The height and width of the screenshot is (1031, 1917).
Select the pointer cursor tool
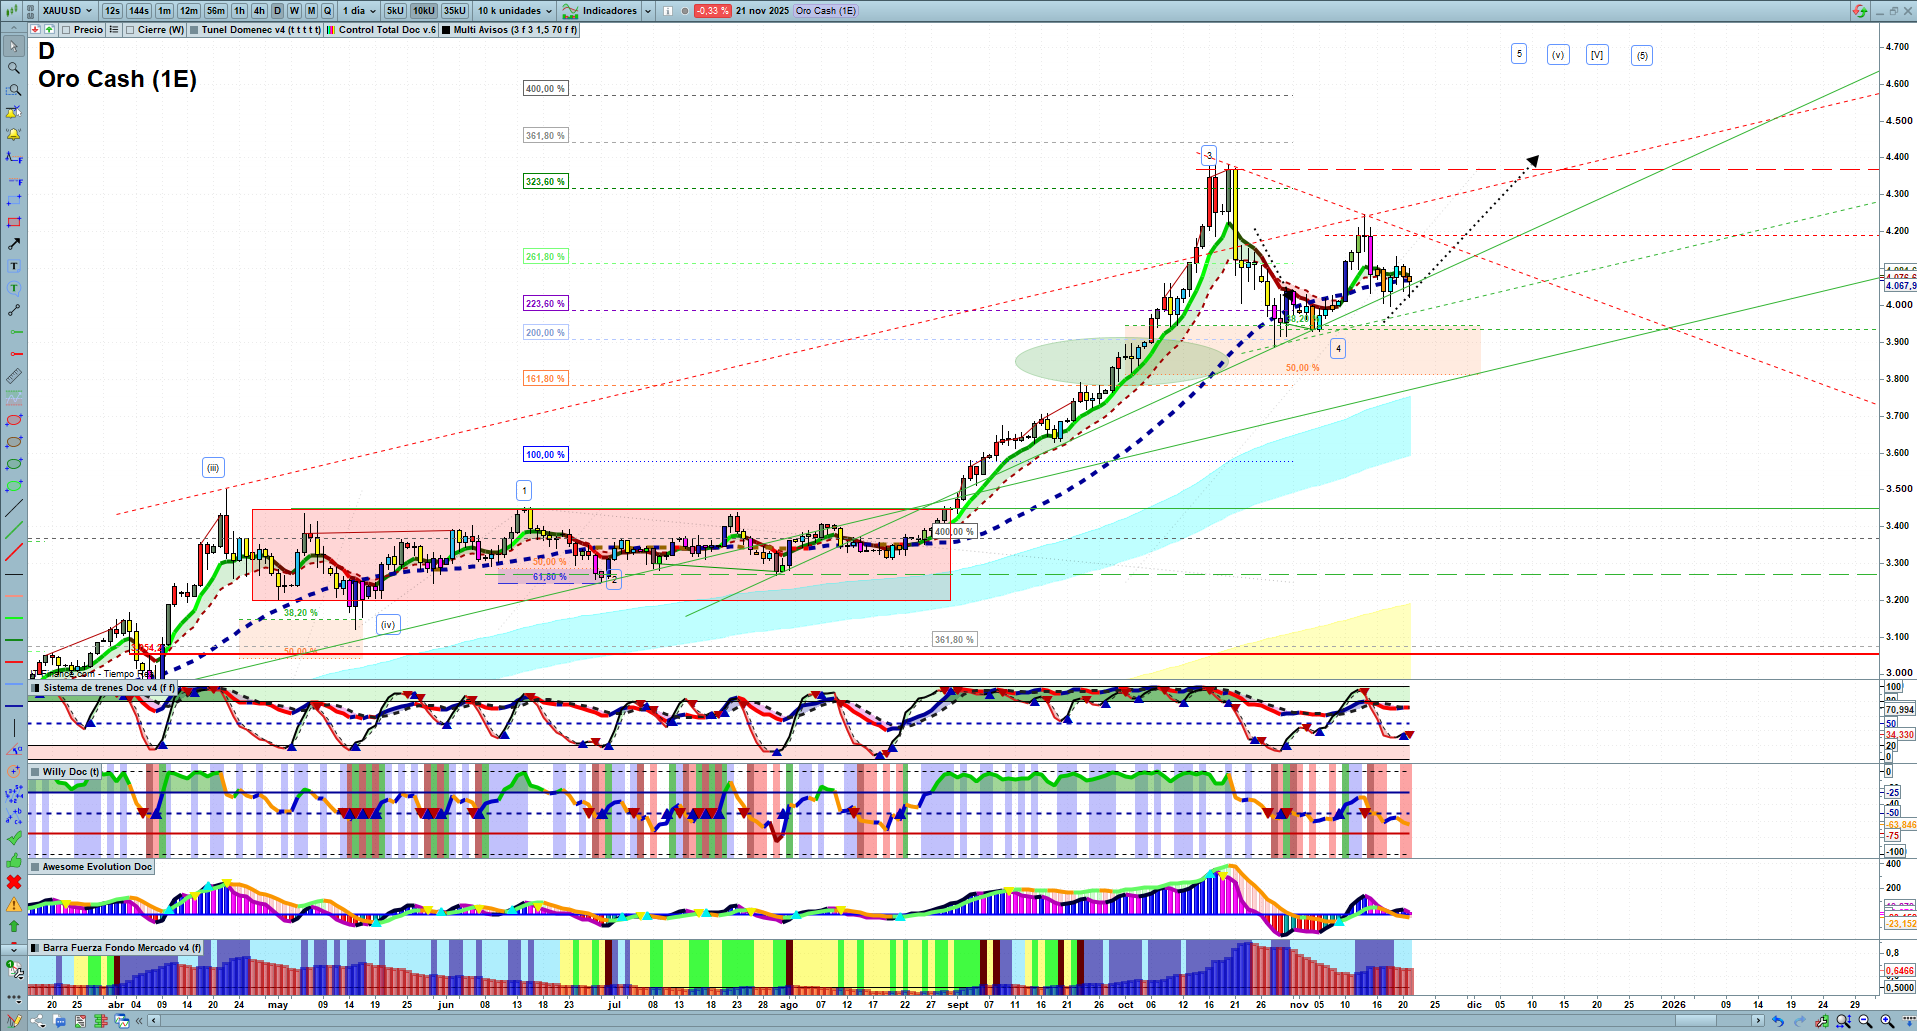pos(14,46)
